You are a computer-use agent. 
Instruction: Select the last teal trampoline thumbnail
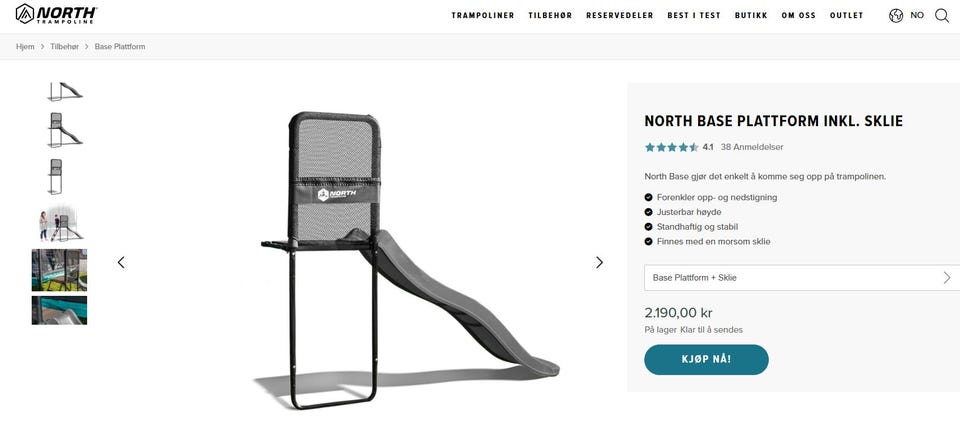pos(59,310)
